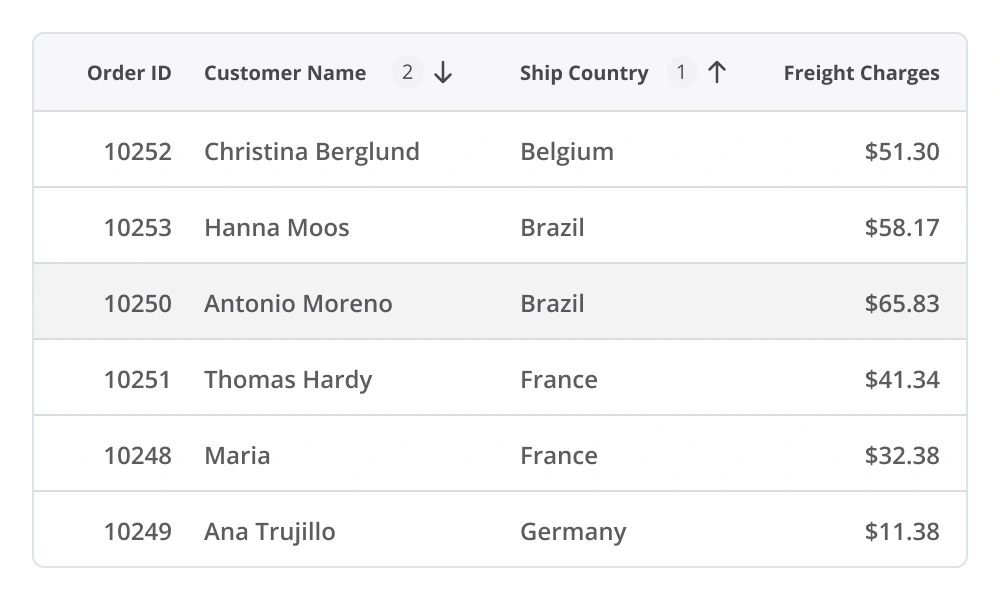Select the $65.83 freight cell
Viewport: 1000px width, 600px height.
click(x=902, y=304)
